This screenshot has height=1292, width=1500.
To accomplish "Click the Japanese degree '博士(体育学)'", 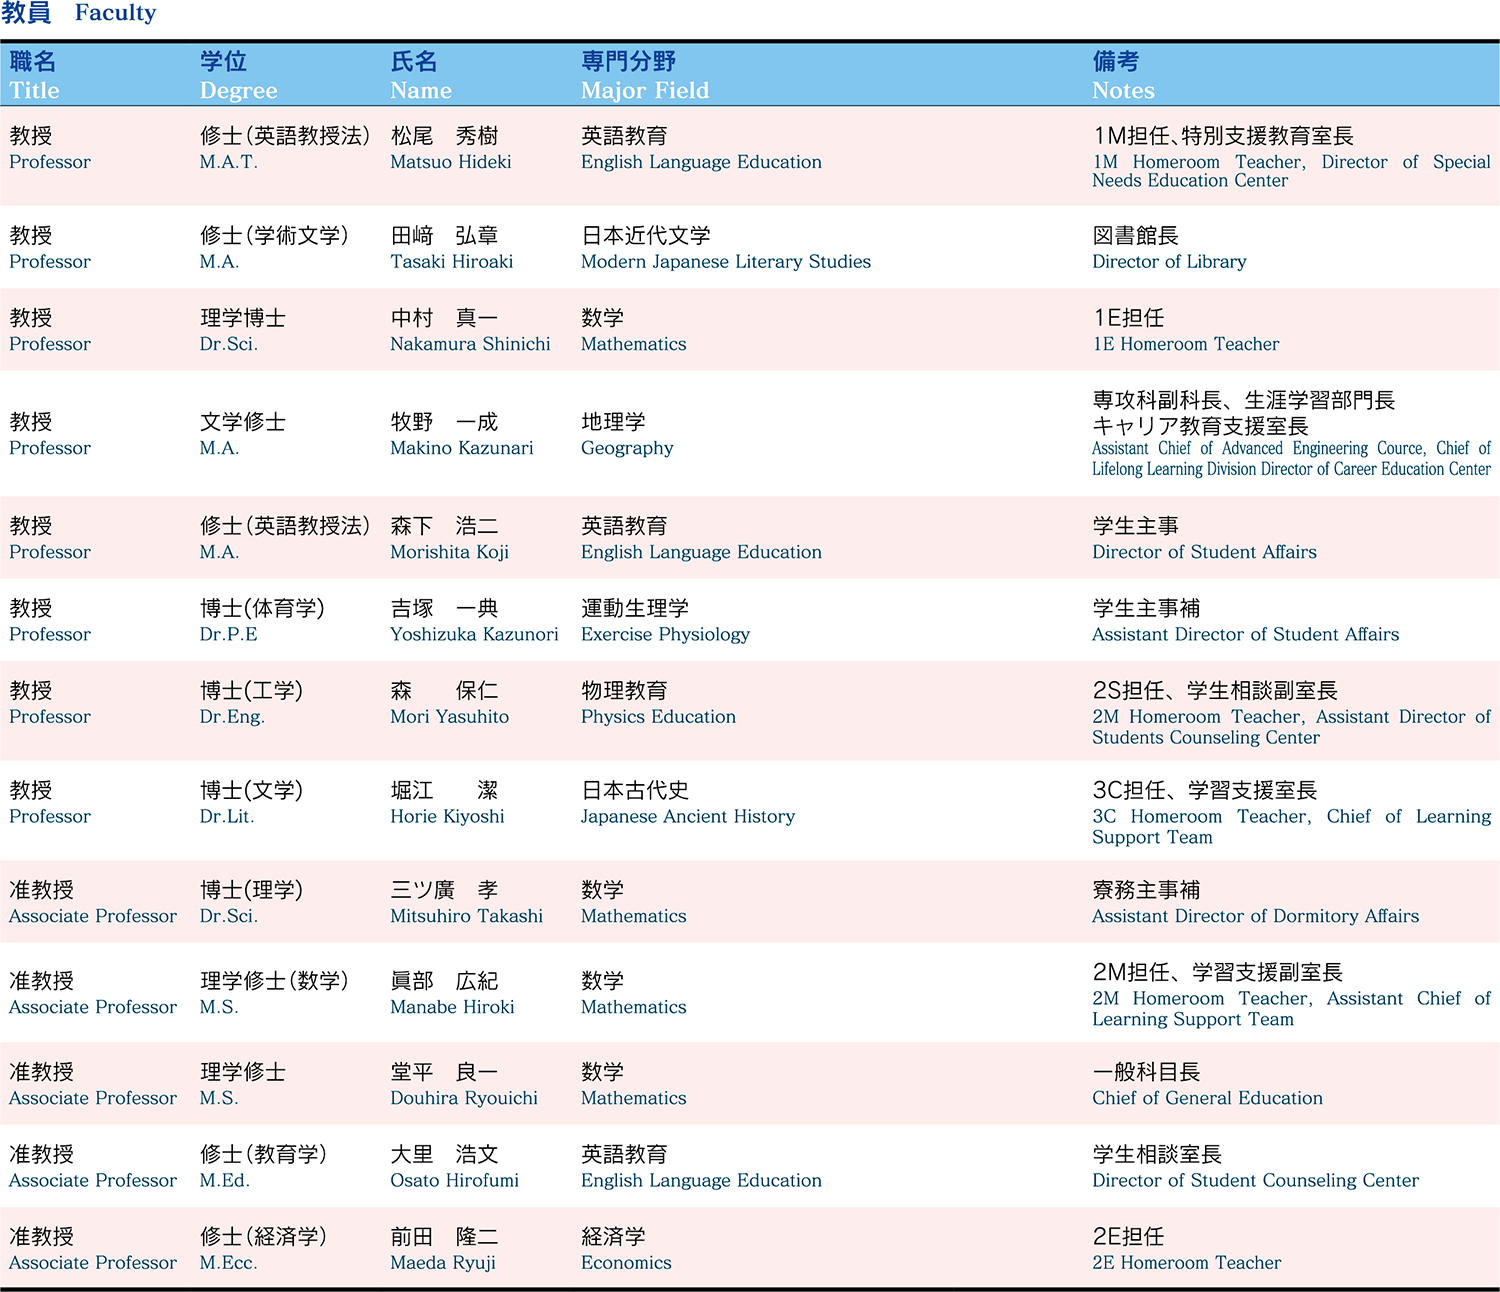I will click(262, 608).
